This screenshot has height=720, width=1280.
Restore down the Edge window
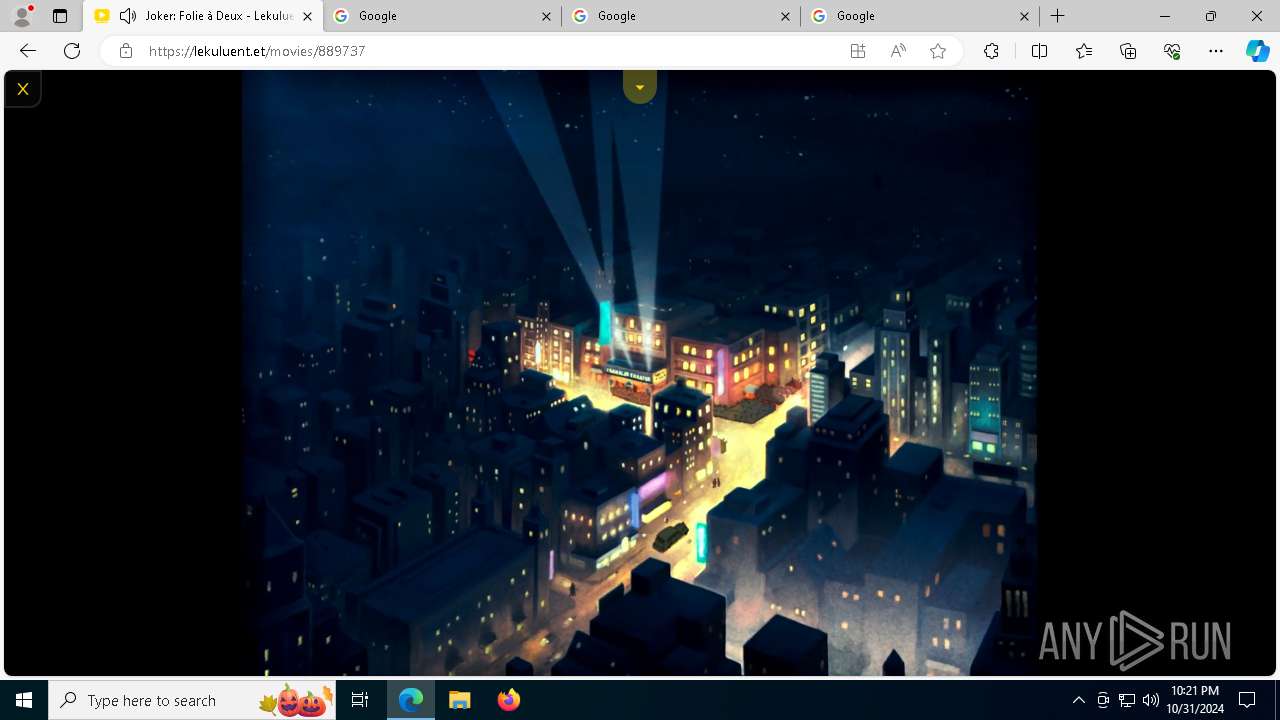tap(1211, 16)
